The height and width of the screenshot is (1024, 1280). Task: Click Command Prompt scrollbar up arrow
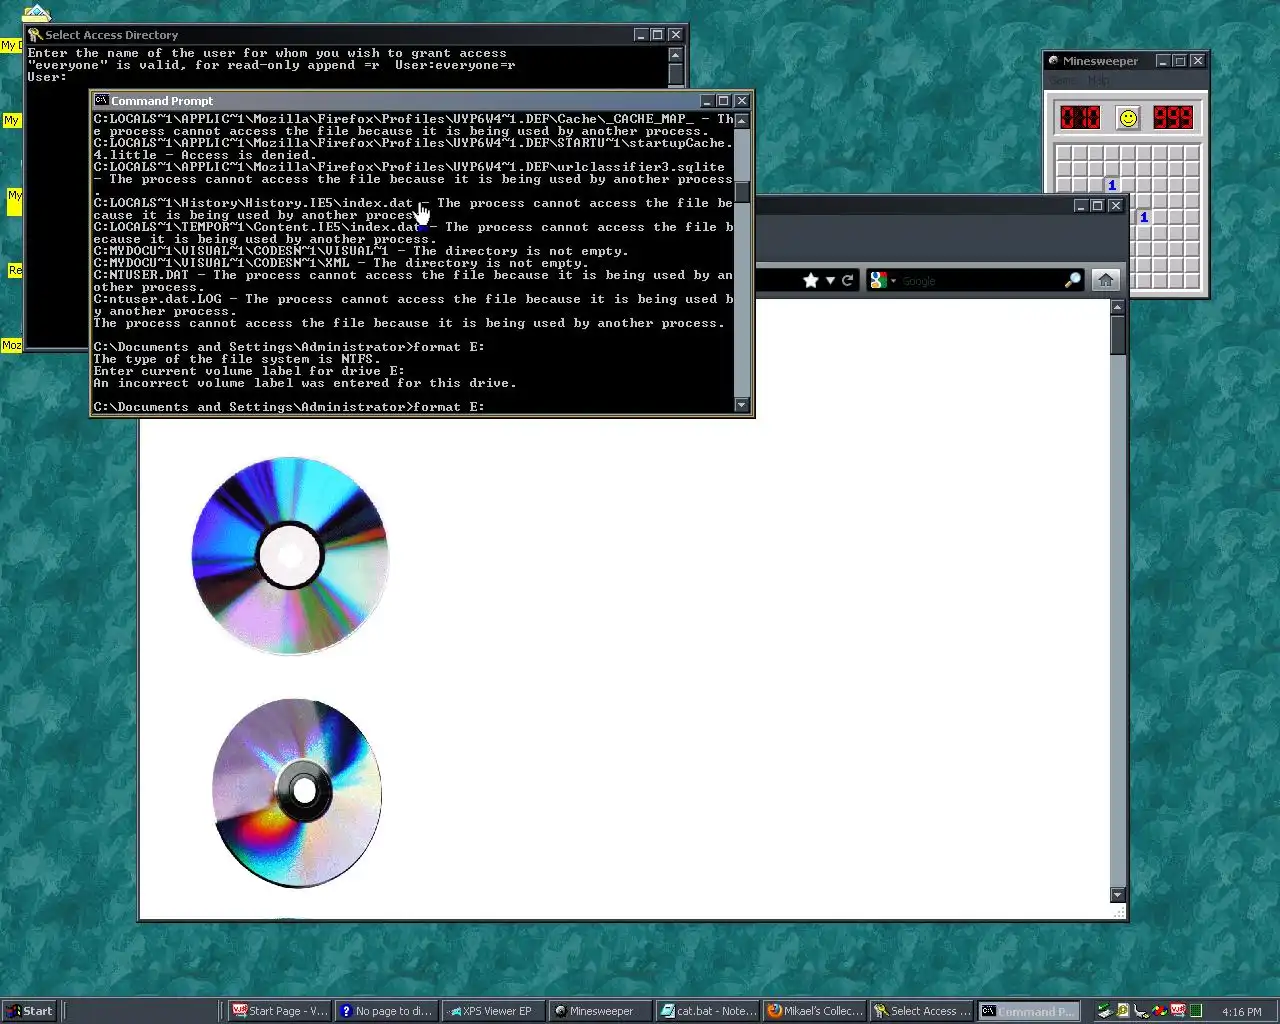coord(742,121)
